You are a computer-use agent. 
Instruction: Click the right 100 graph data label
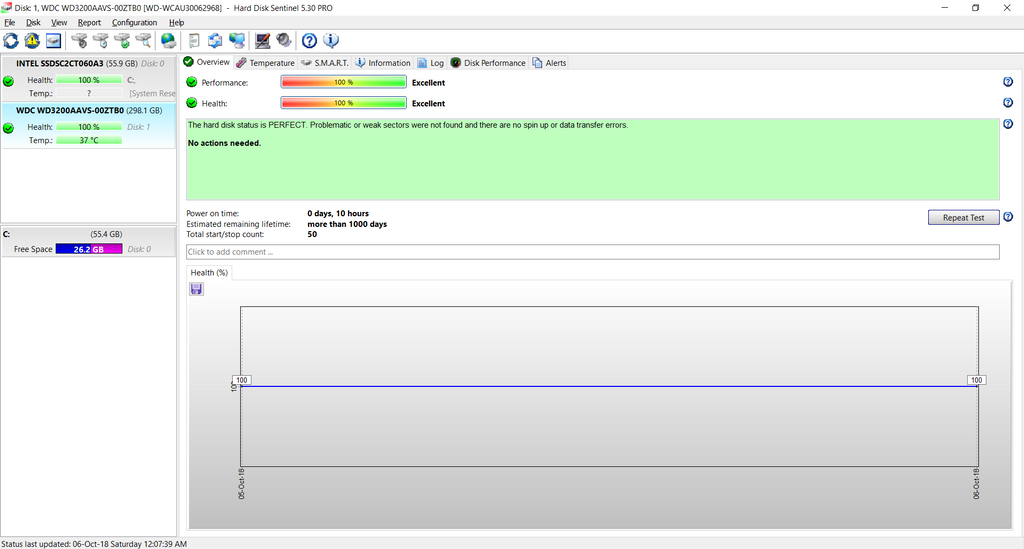click(x=976, y=380)
